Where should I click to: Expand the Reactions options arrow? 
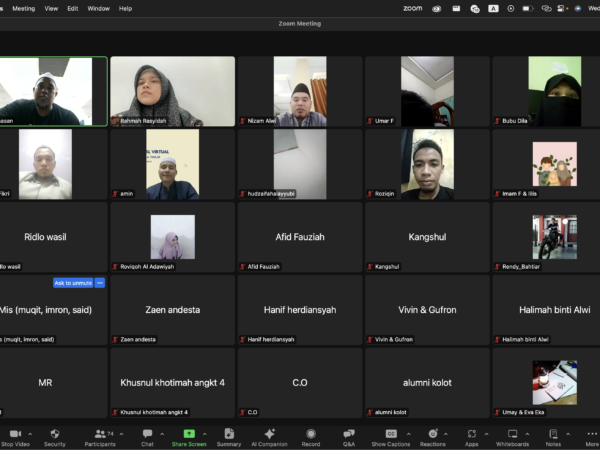tap(445, 434)
